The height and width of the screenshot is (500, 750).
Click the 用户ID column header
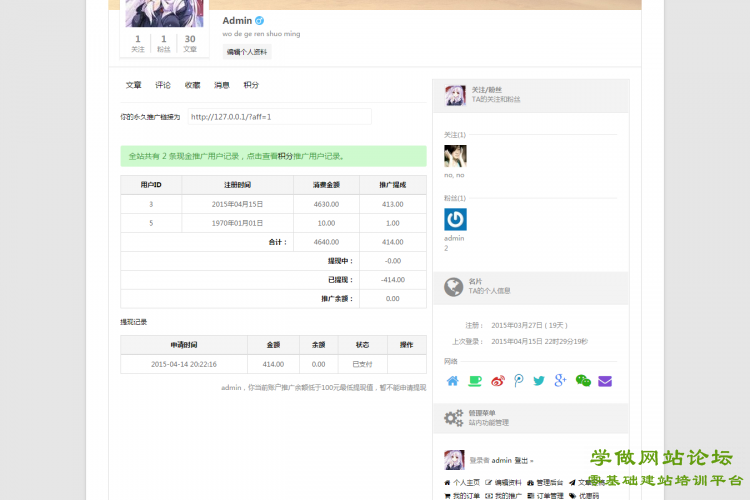coord(151,185)
